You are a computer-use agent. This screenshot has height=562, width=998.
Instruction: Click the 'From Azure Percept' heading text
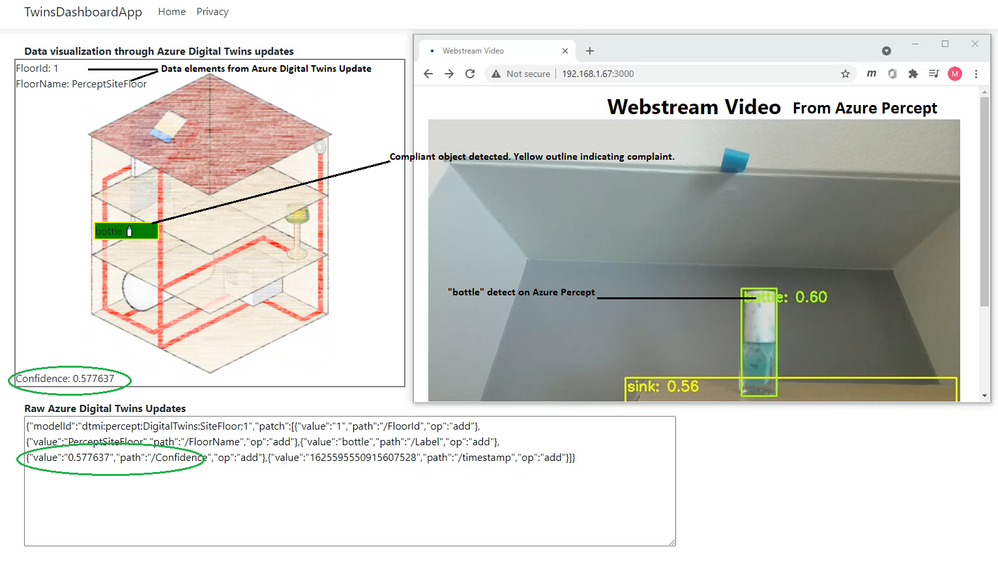point(864,108)
